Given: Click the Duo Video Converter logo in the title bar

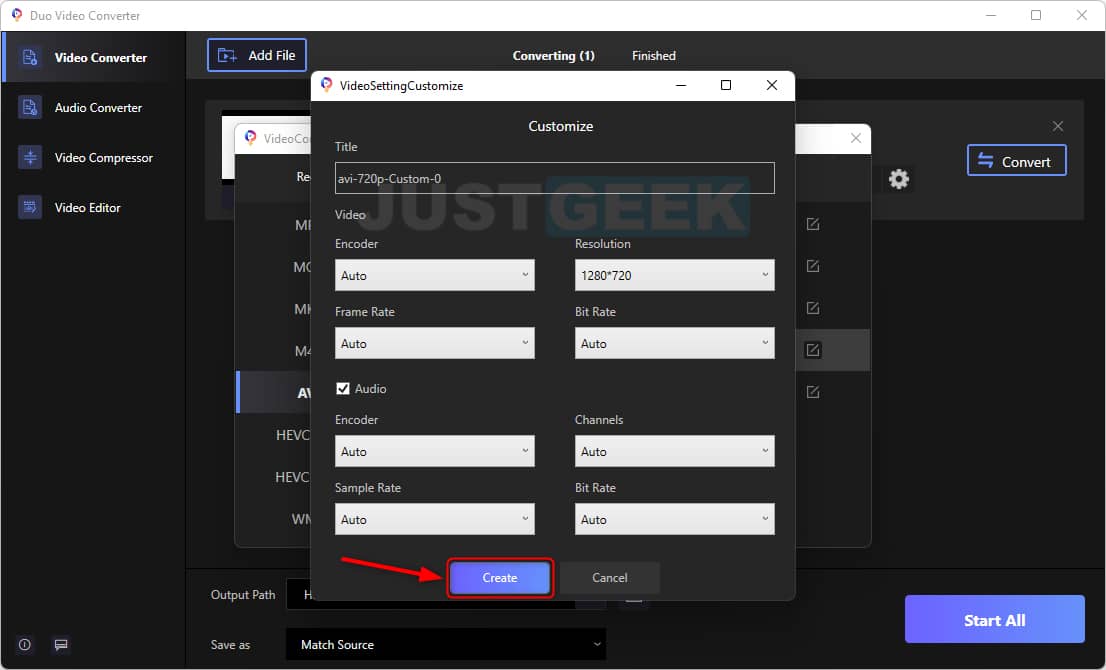Looking at the screenshot, I should click(16, 15).
